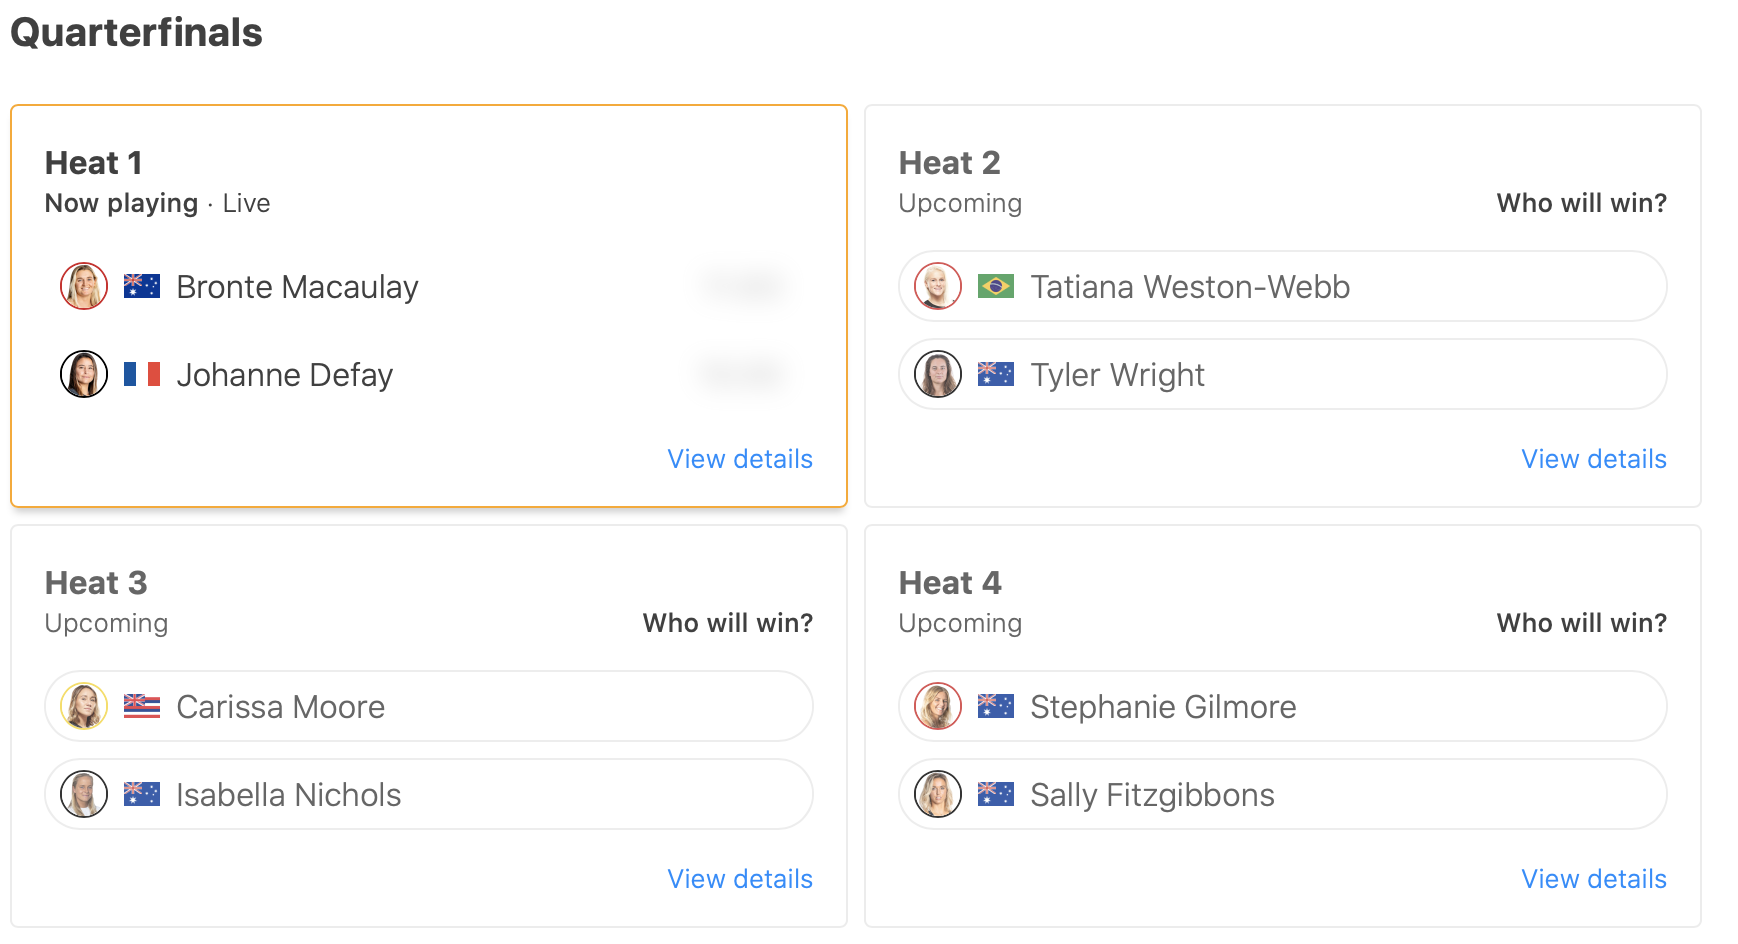Open View details for Heat 1

coord(740,459)
